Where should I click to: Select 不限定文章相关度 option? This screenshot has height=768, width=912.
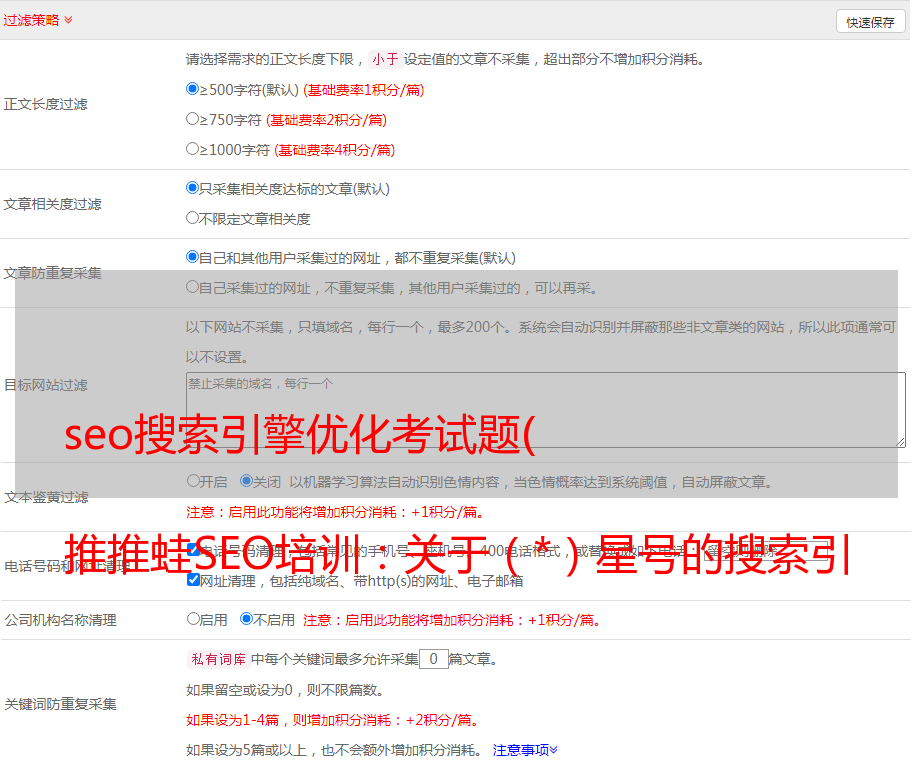tap(193, 218)
